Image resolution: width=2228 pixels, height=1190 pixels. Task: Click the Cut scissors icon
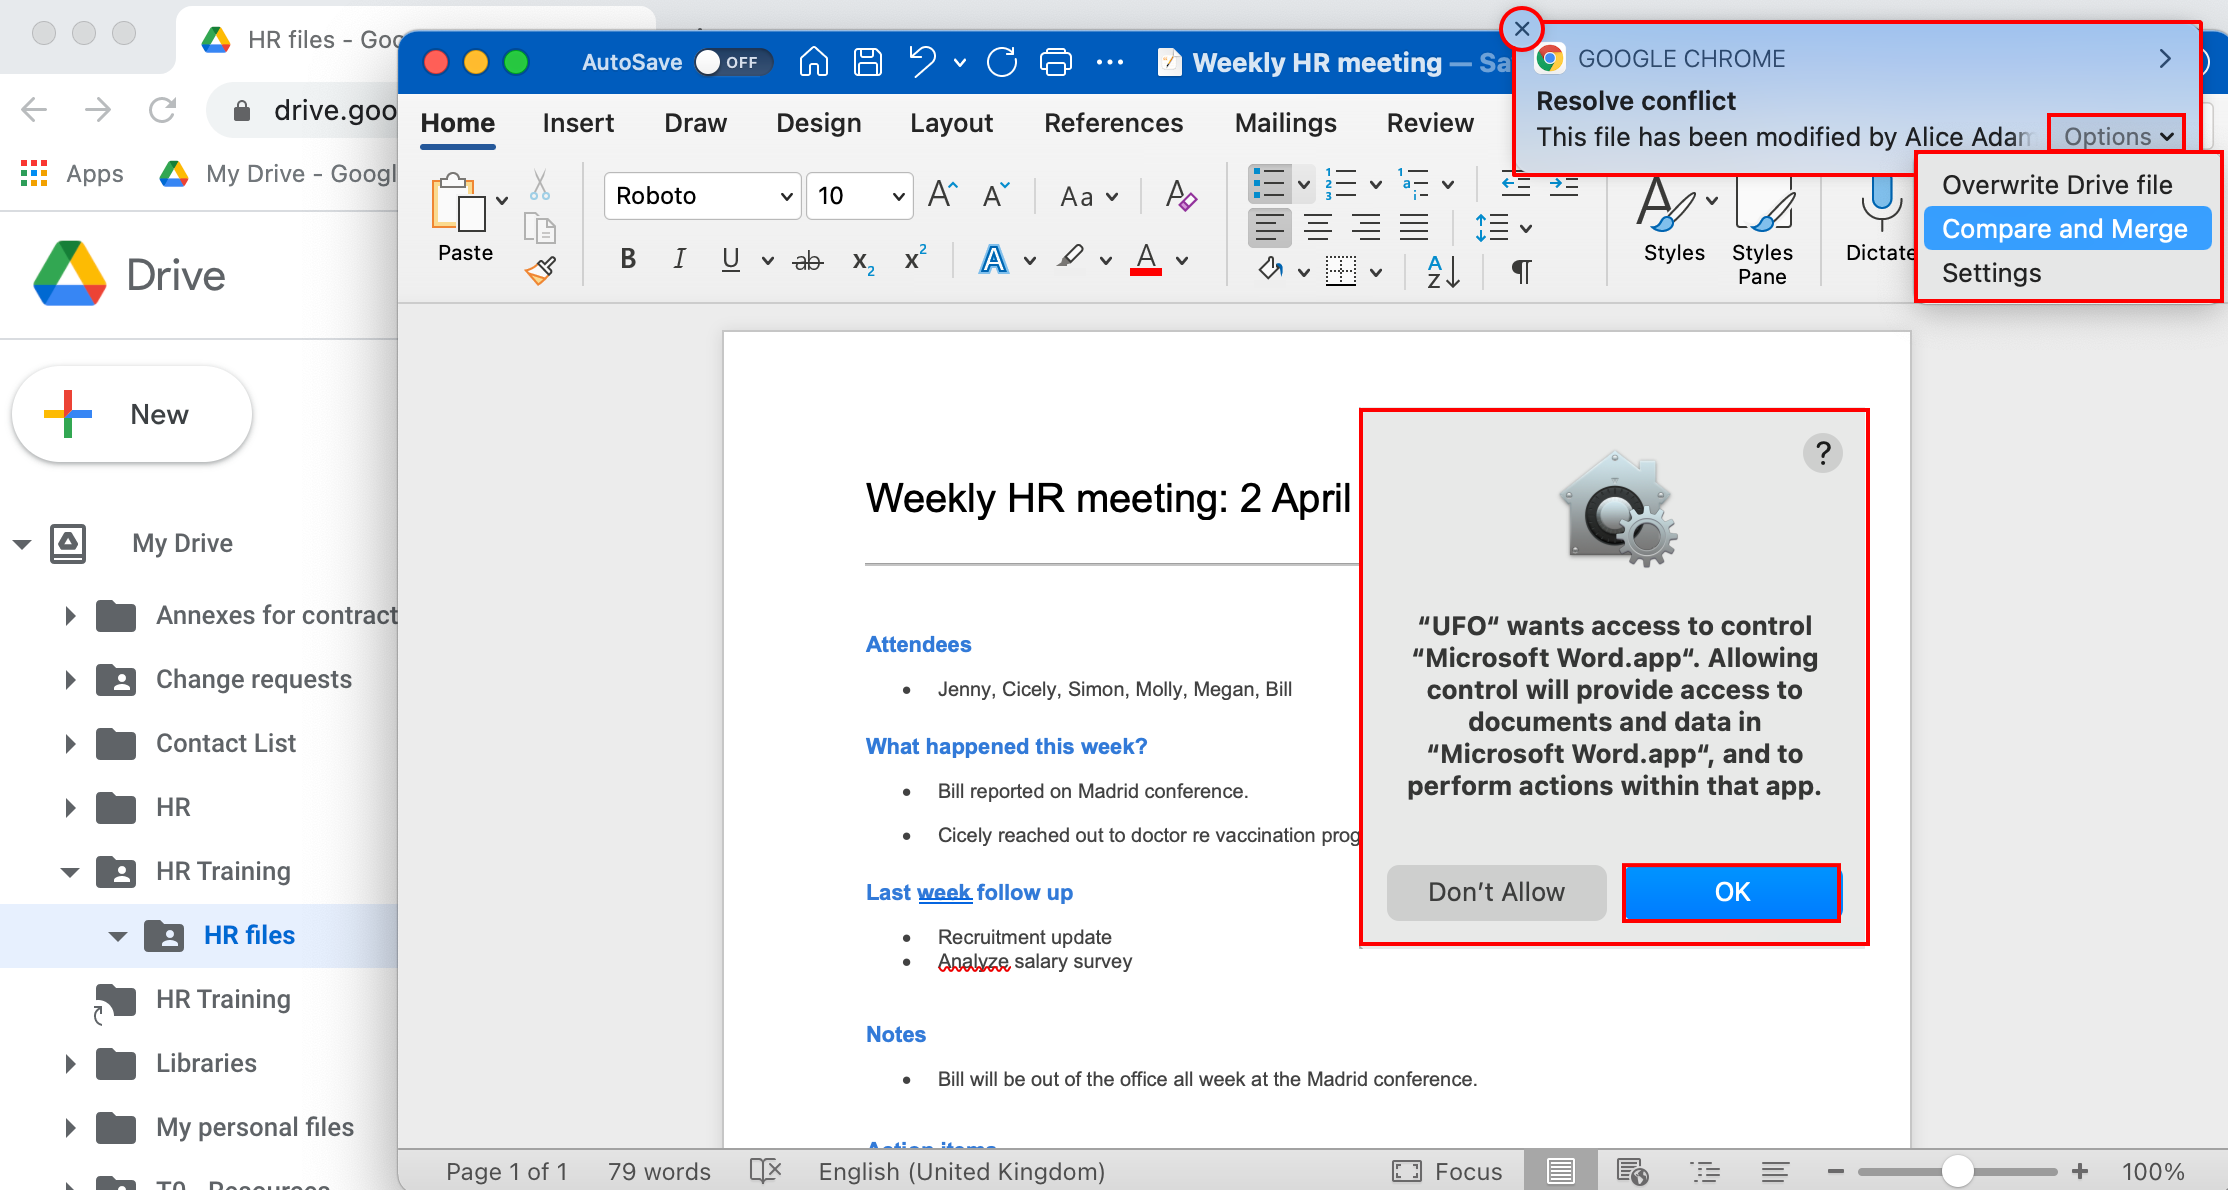coord(540,185)
